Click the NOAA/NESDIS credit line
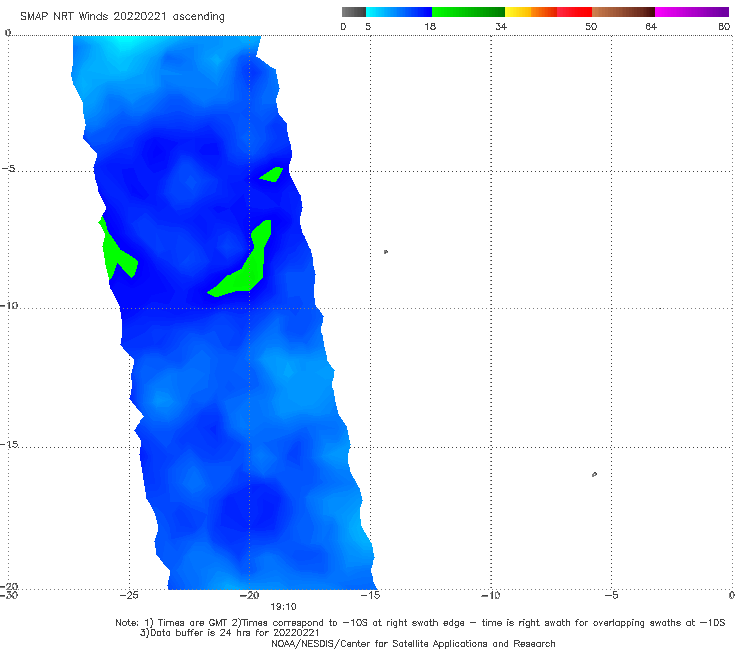Image resolution: width=740 pixels, height=650 pixels. (x=413, y=644)
